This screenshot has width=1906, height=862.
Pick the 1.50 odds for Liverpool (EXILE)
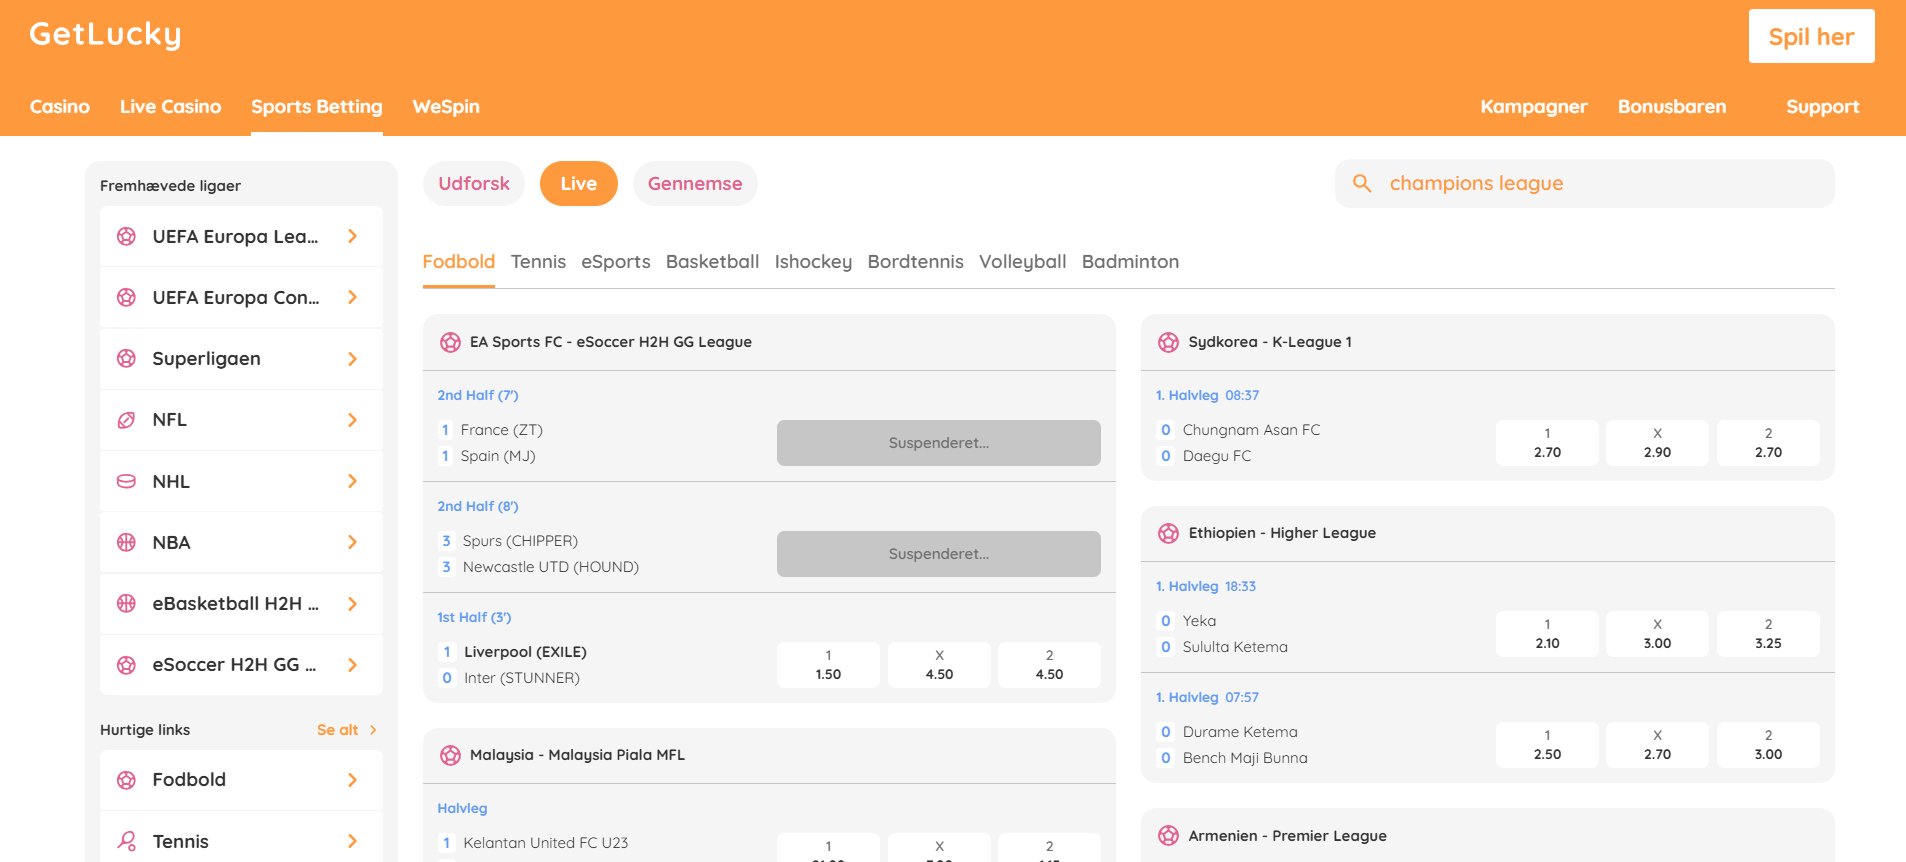828,665
